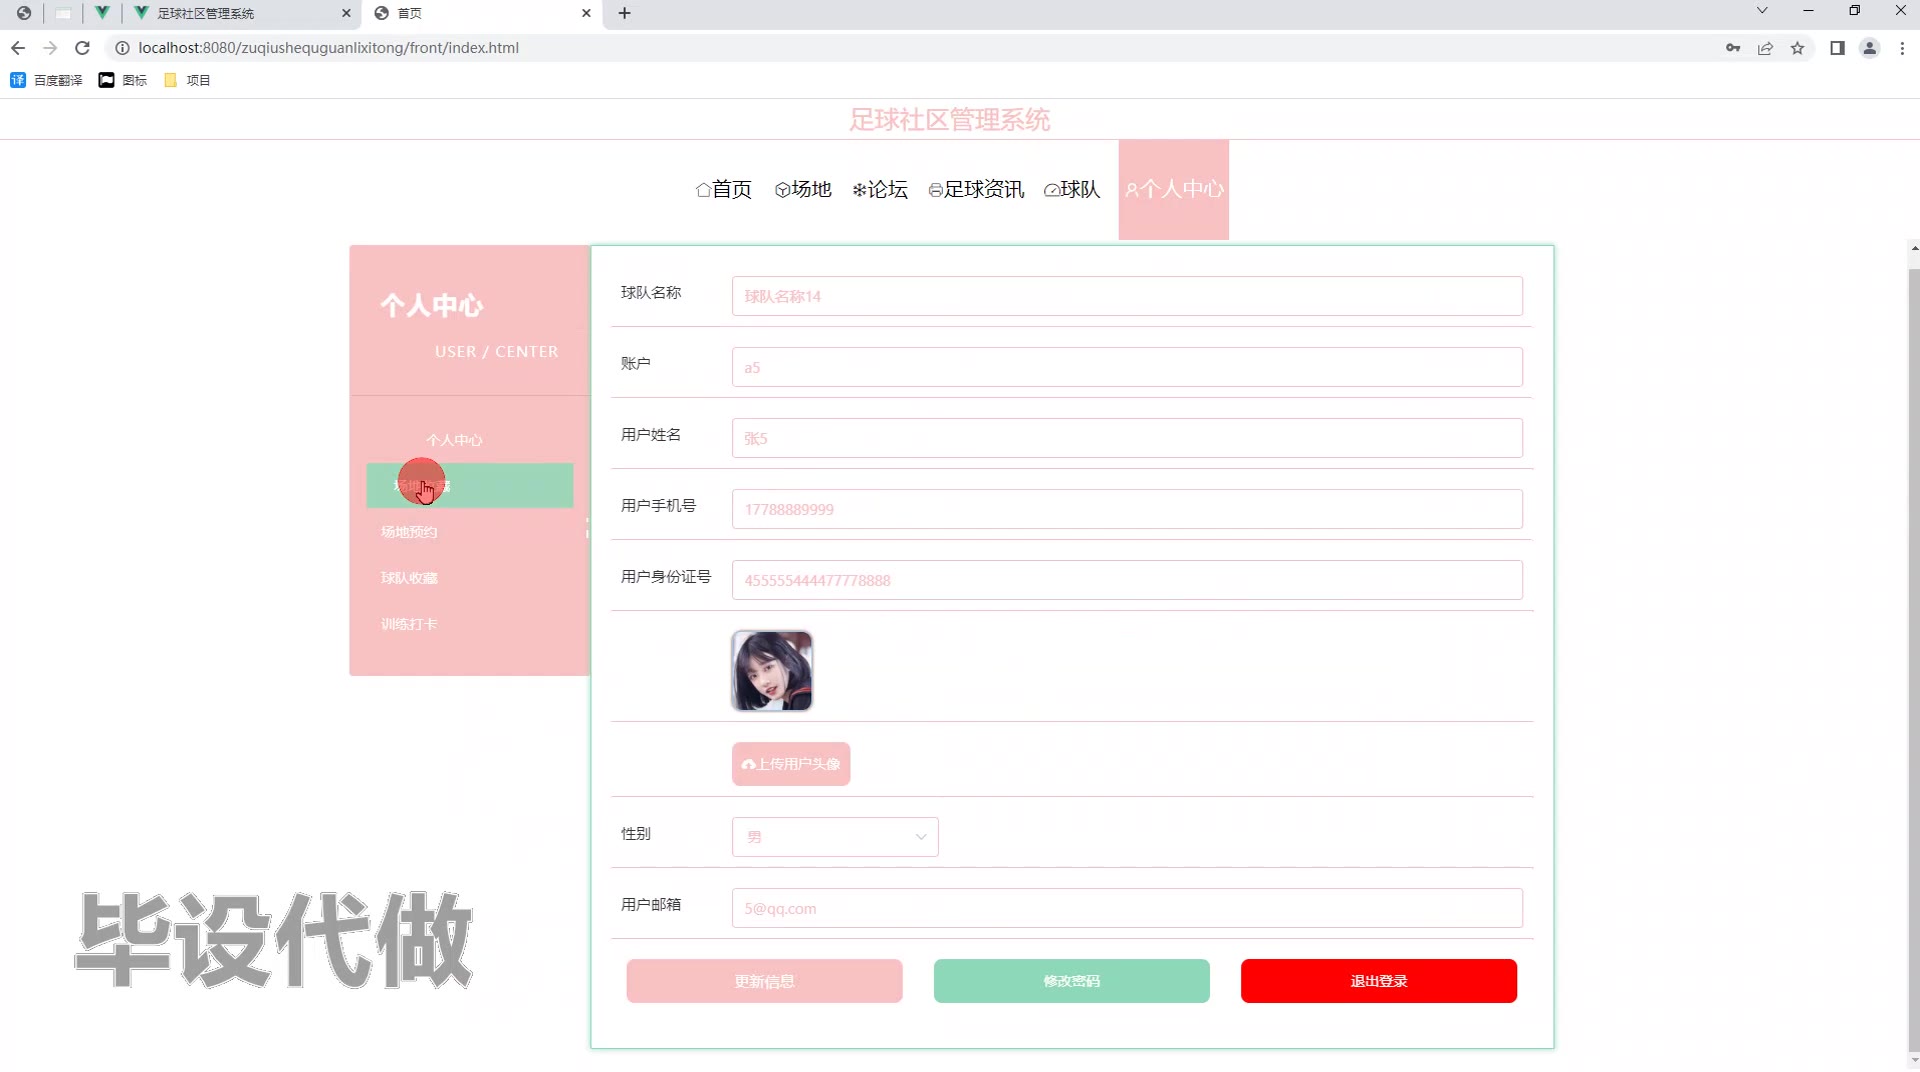This screenshot has height=1072, width=1920.
Task: Click the 用户身份证号 field
Action: 1127,580
